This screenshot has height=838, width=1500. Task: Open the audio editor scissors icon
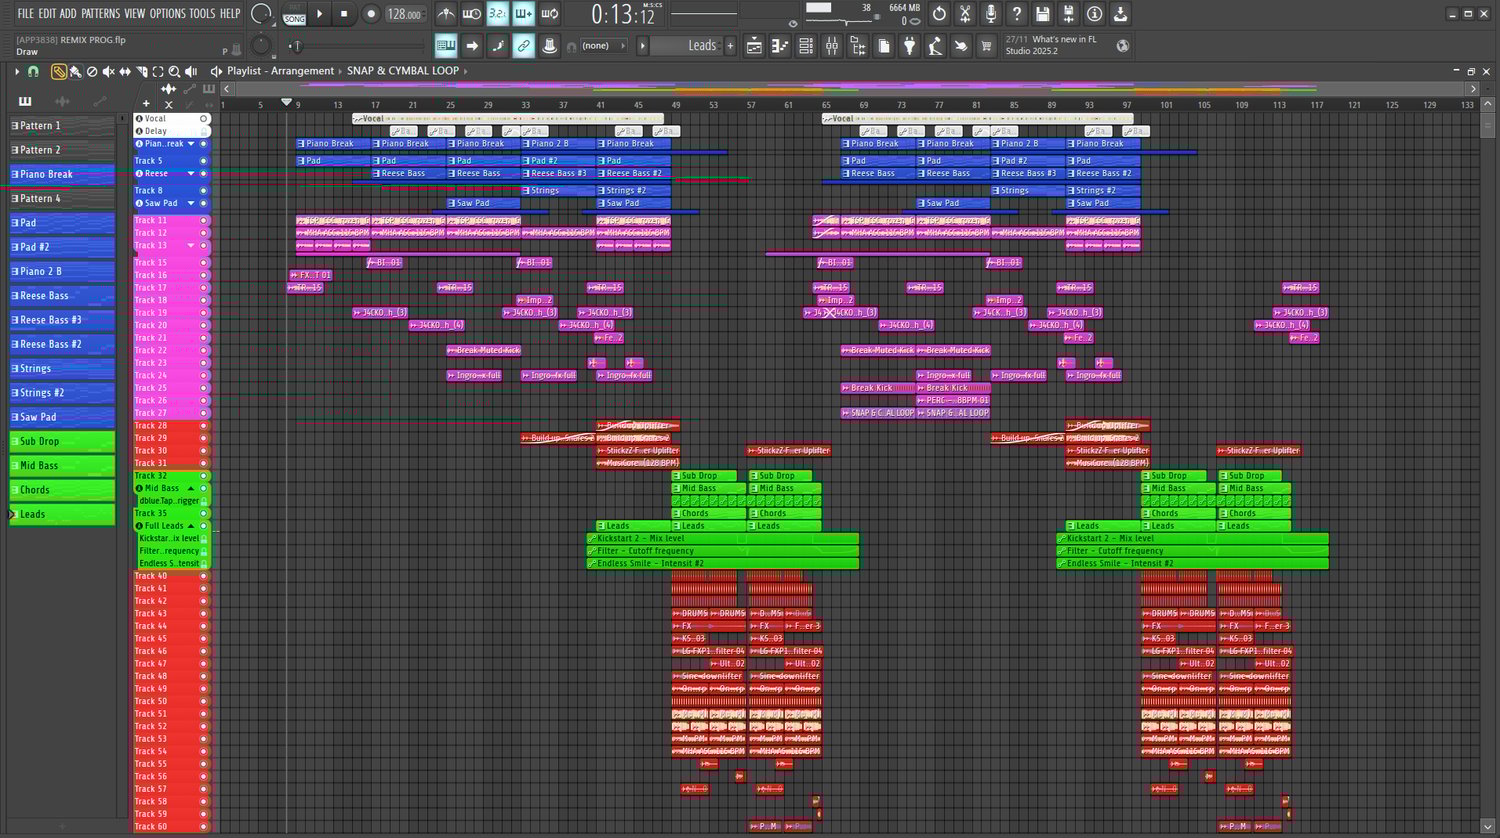965,14
